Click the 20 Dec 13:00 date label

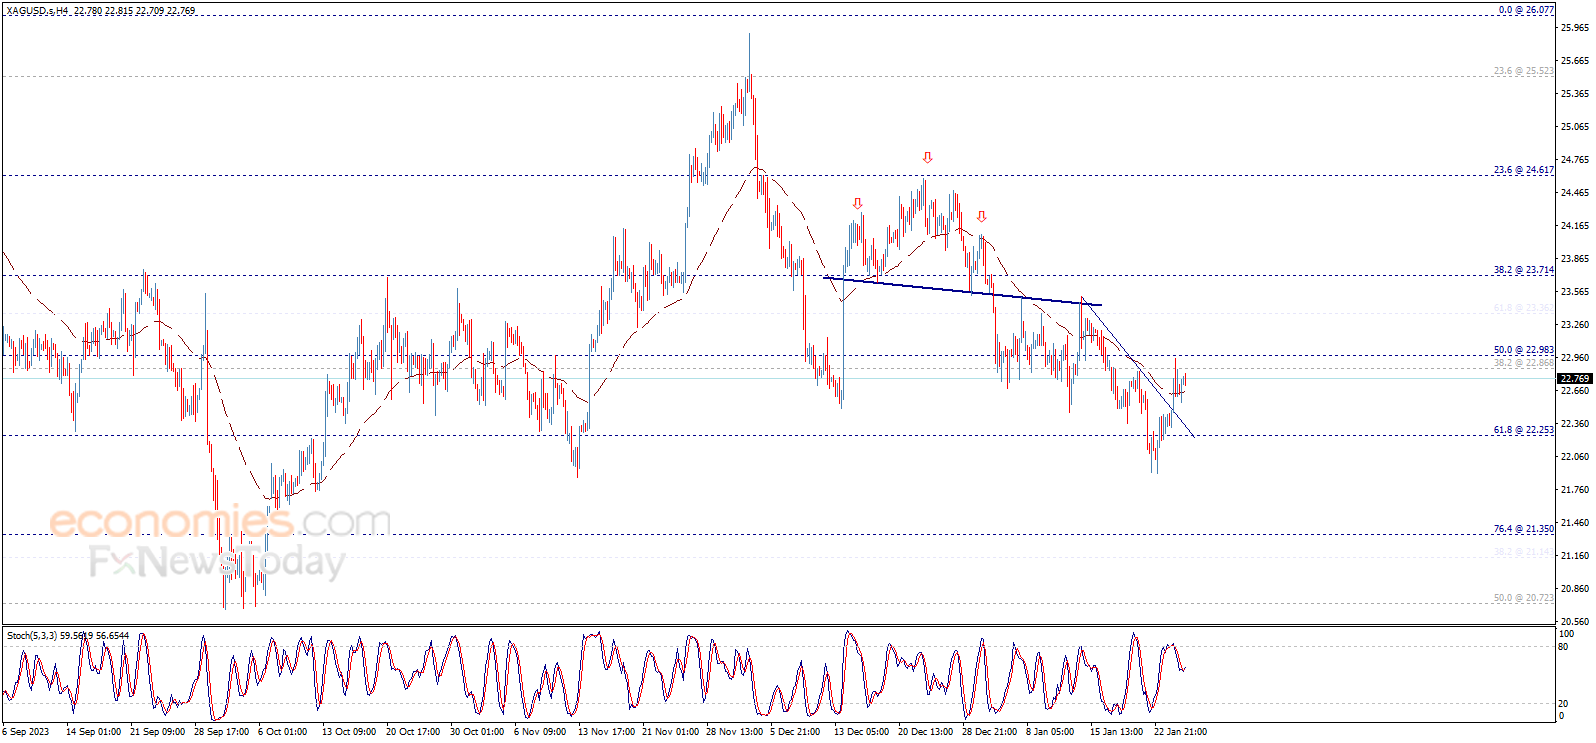coord(925,732)
